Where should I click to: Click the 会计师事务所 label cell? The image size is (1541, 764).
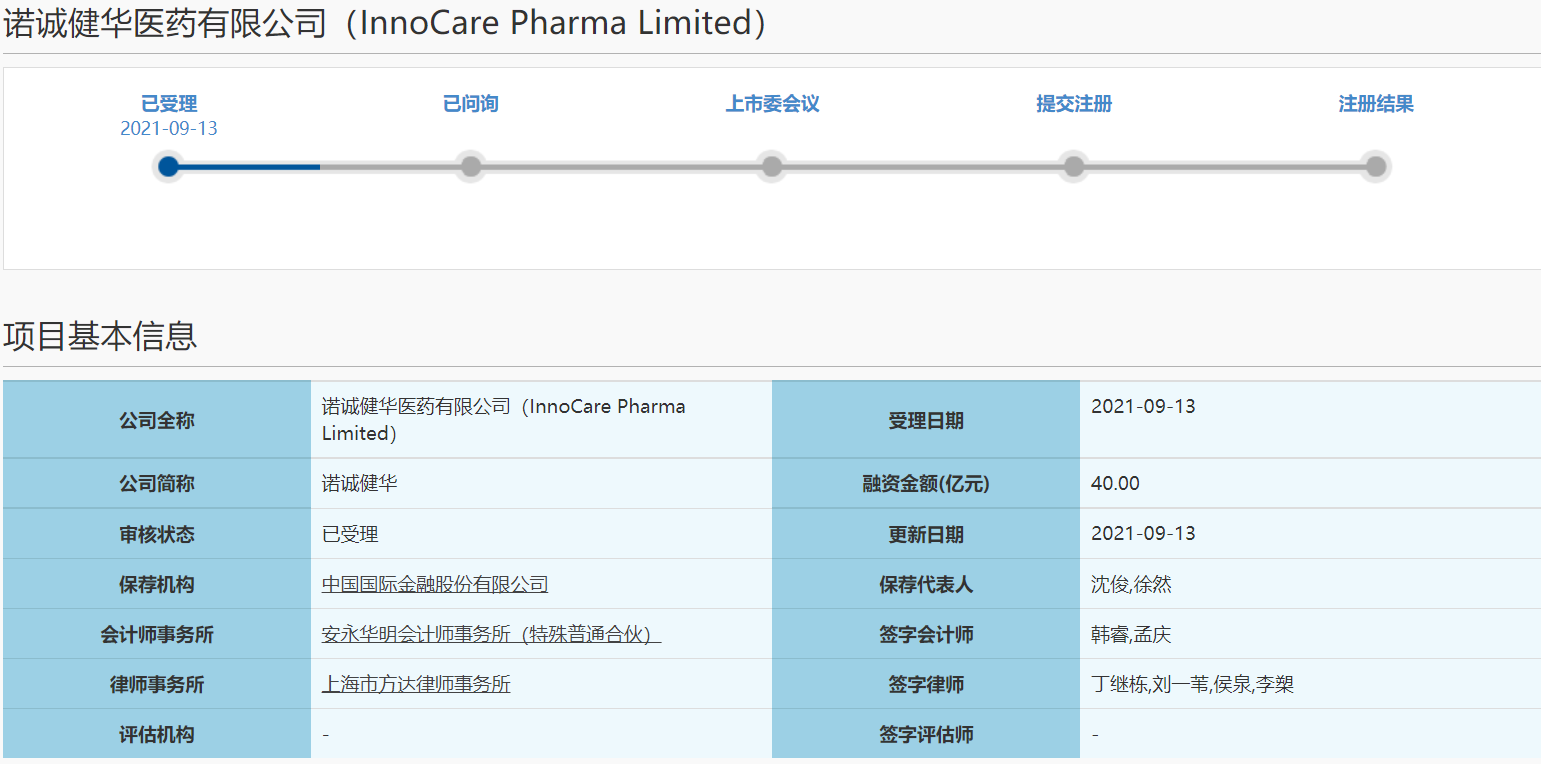[x=157, y=634]
